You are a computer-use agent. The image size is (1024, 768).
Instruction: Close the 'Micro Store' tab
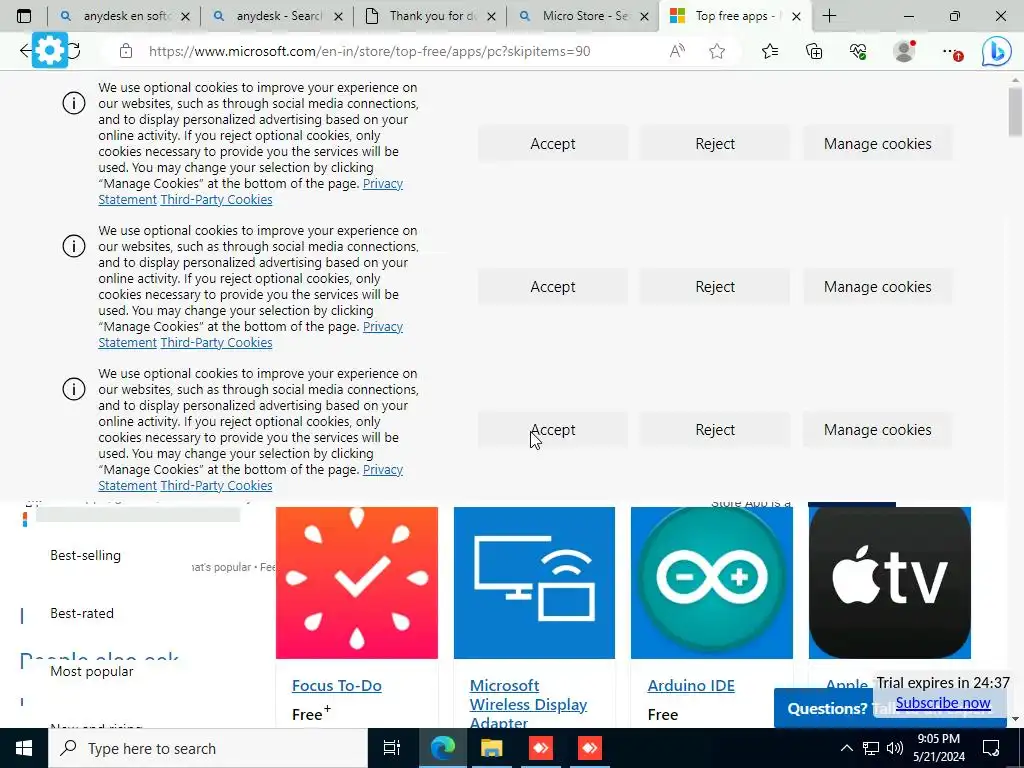coord(645,17)
